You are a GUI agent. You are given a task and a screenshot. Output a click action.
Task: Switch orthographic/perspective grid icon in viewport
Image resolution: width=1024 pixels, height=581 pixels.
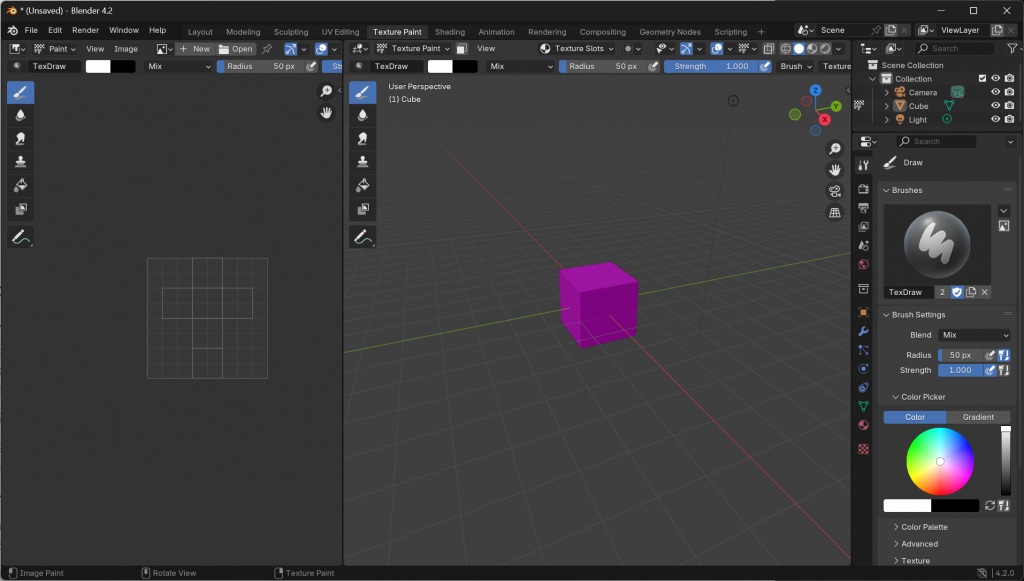point(835,213)
